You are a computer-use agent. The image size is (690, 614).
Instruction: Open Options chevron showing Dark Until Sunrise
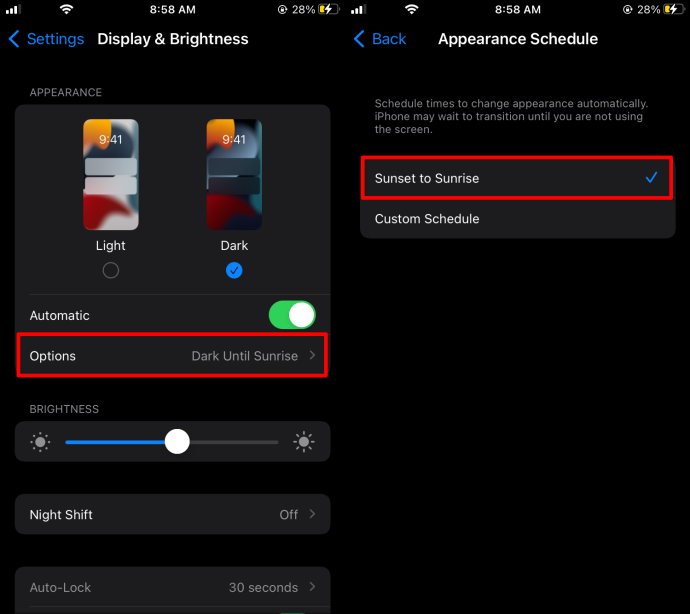click(x=312, y=355)
